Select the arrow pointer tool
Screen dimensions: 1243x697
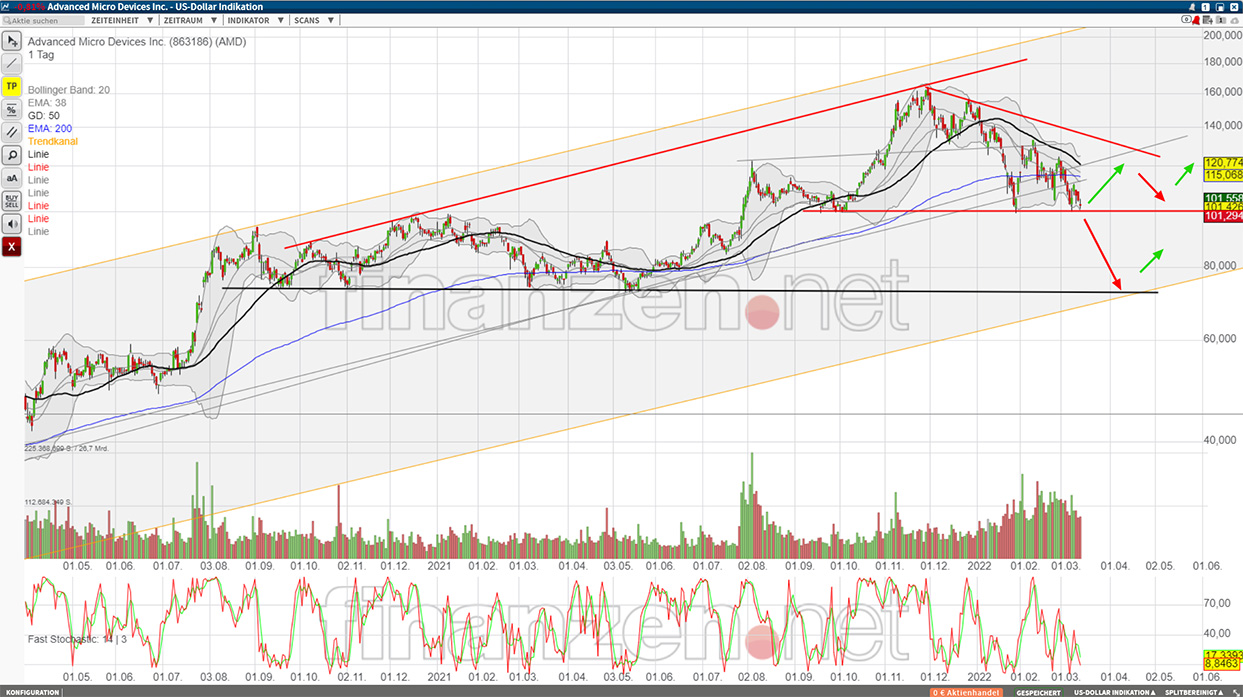(11, 41)
